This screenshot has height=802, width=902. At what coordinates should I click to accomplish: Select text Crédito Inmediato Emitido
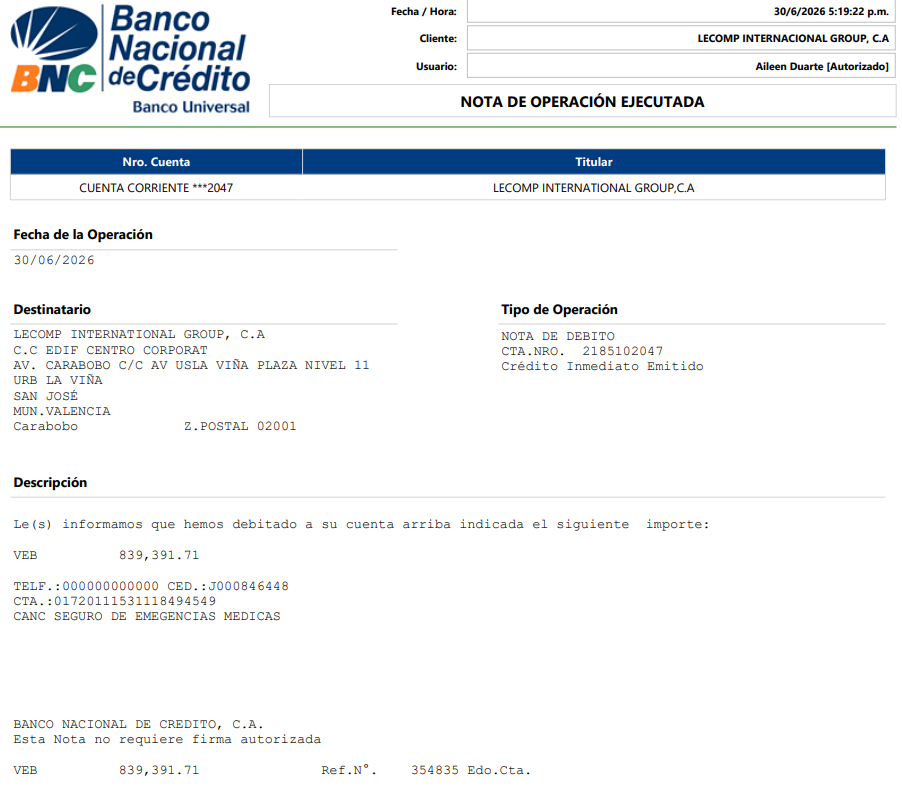pos(602,366)
